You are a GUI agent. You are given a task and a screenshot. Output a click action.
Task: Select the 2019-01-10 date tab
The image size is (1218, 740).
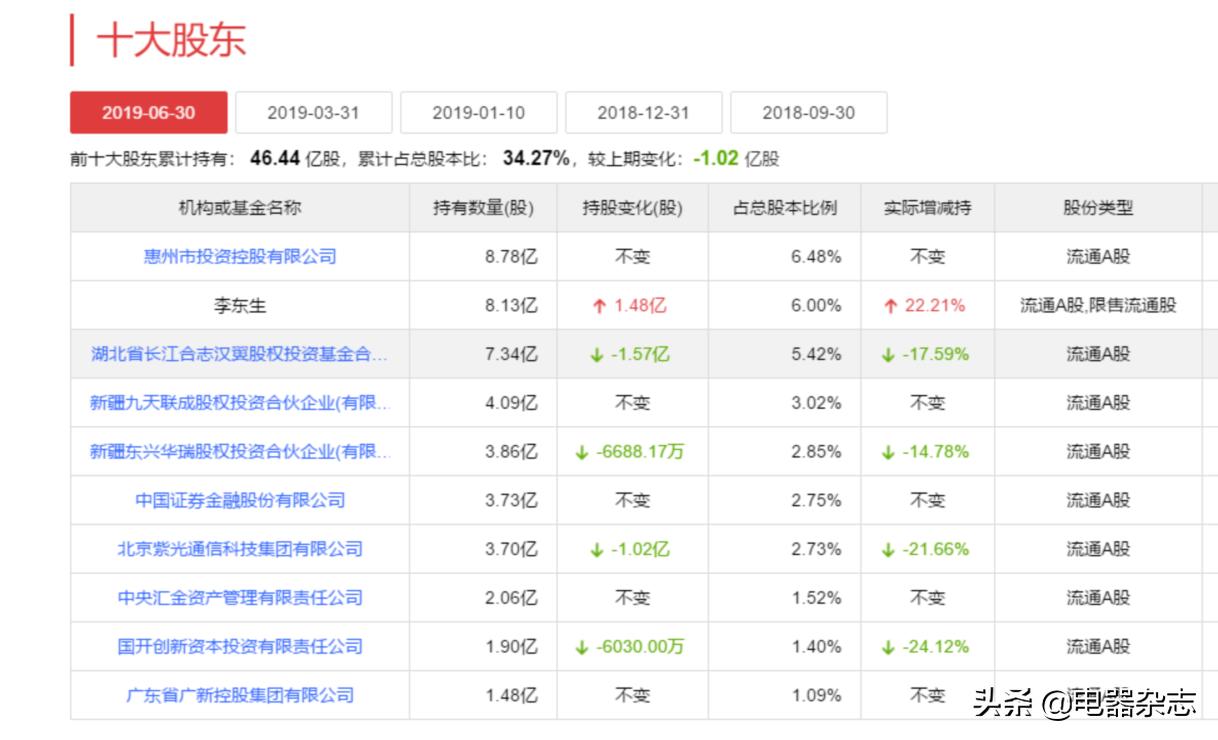(x=479, y=112)
